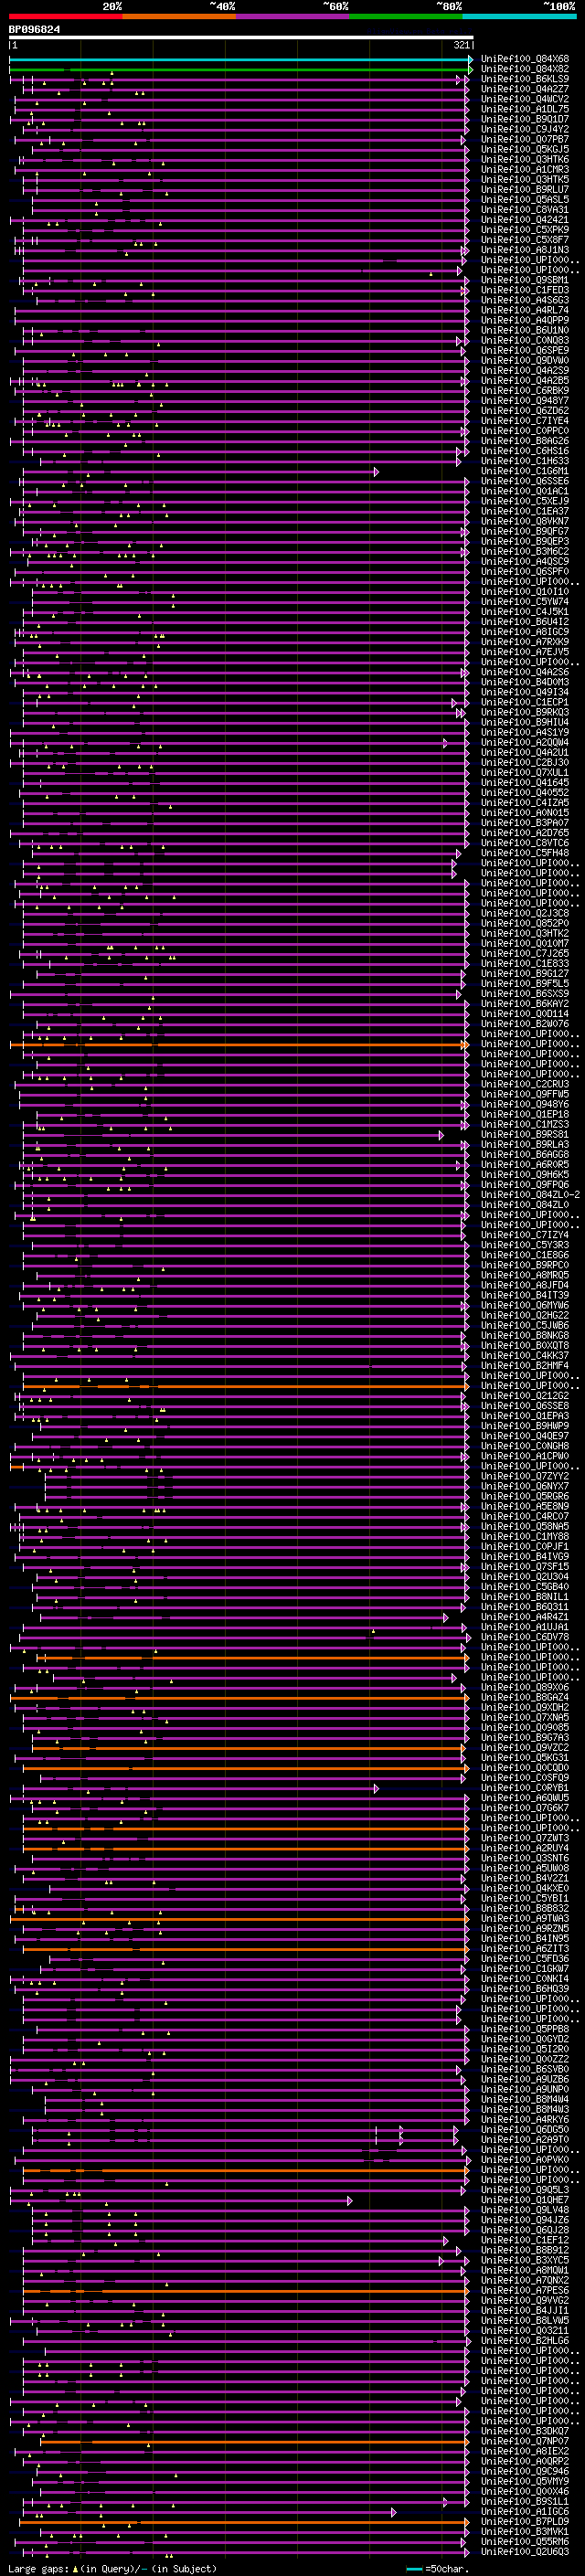Select hit UniRef100_C8VA31
The width and height of the screenshot is (585, 2576).
[x=524, y=209]
